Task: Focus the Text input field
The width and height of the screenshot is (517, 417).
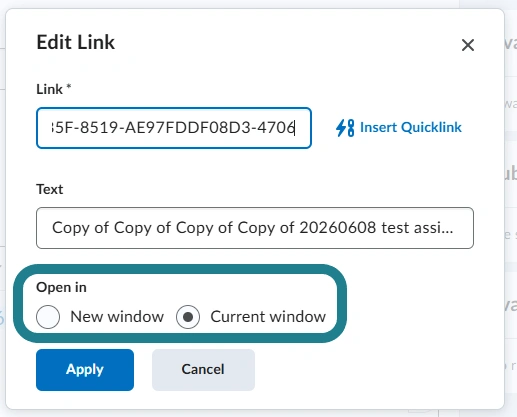Action: click(x=255, y=228)
